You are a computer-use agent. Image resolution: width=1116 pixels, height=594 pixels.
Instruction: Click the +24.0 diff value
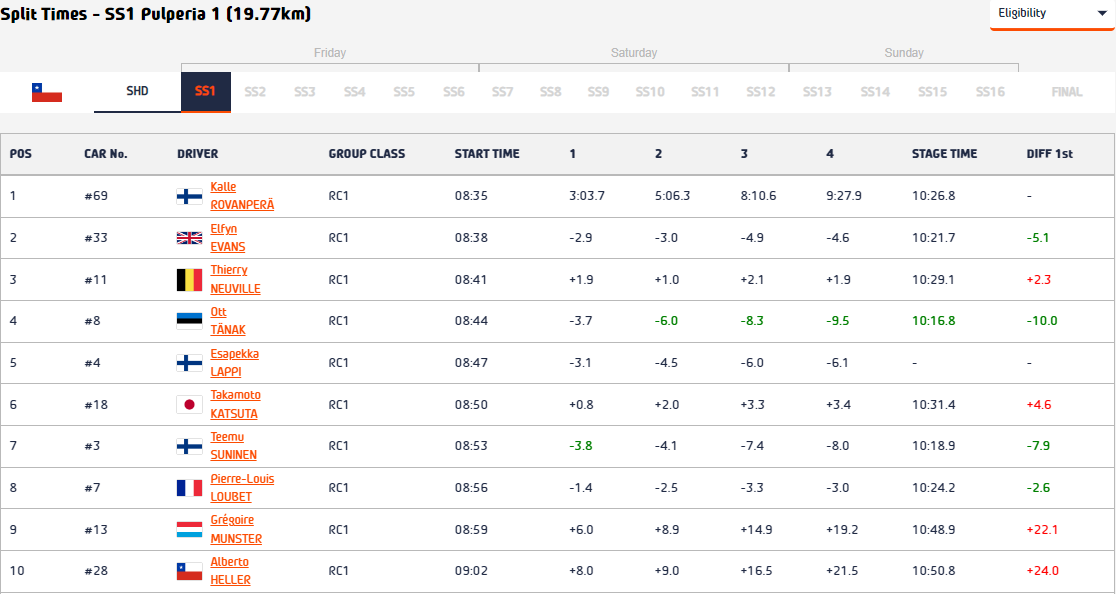[x=1043, y=571]
